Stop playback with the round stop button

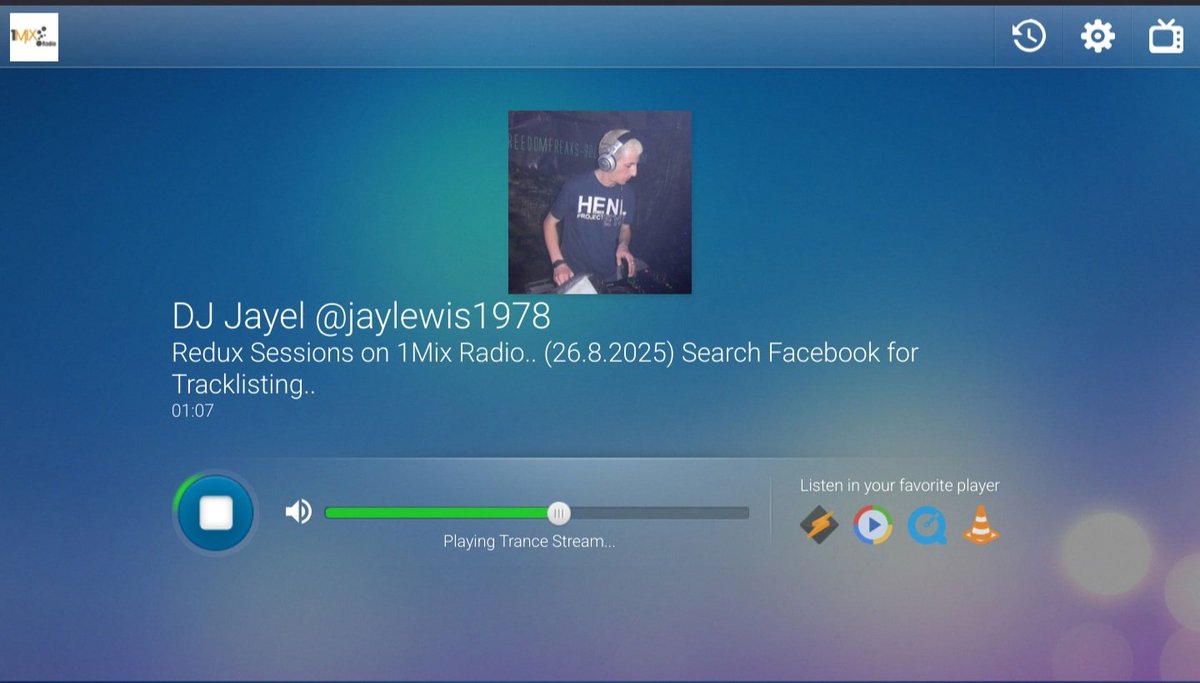coord(216,513)
